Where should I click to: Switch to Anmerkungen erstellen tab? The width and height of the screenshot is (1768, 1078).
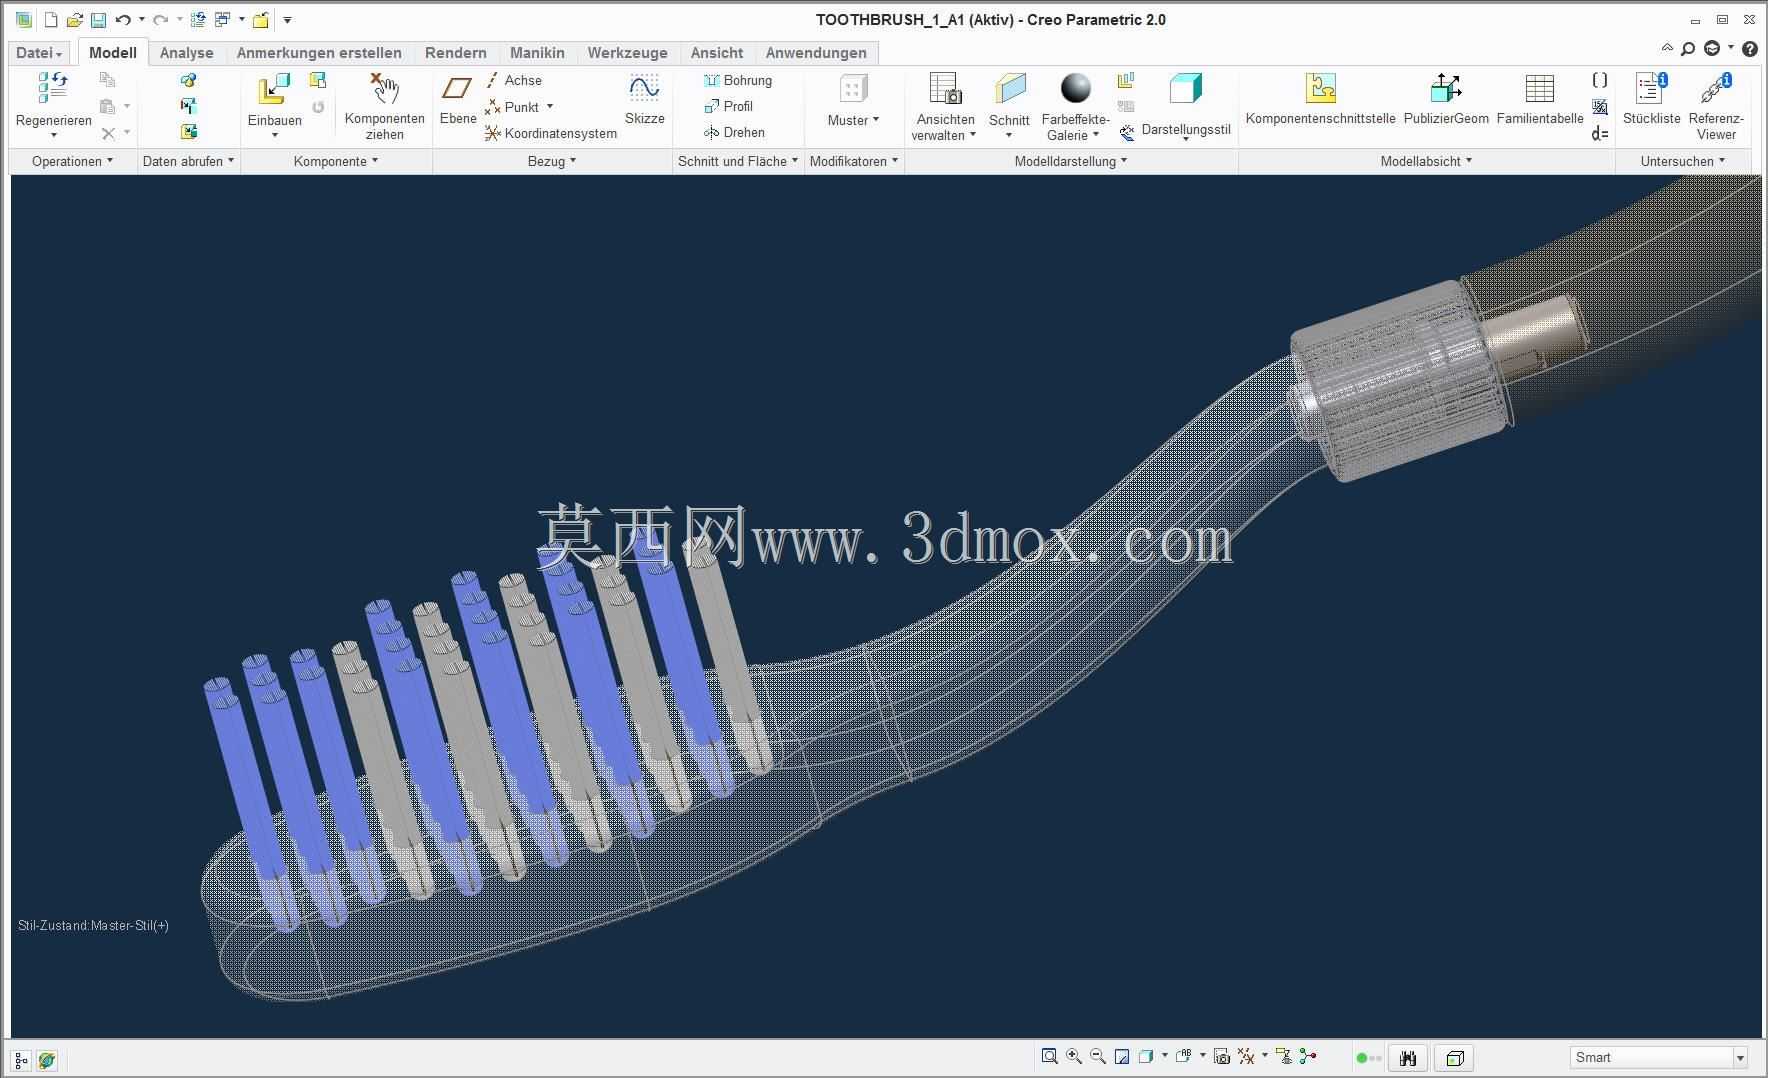click(x=319, y=53)
